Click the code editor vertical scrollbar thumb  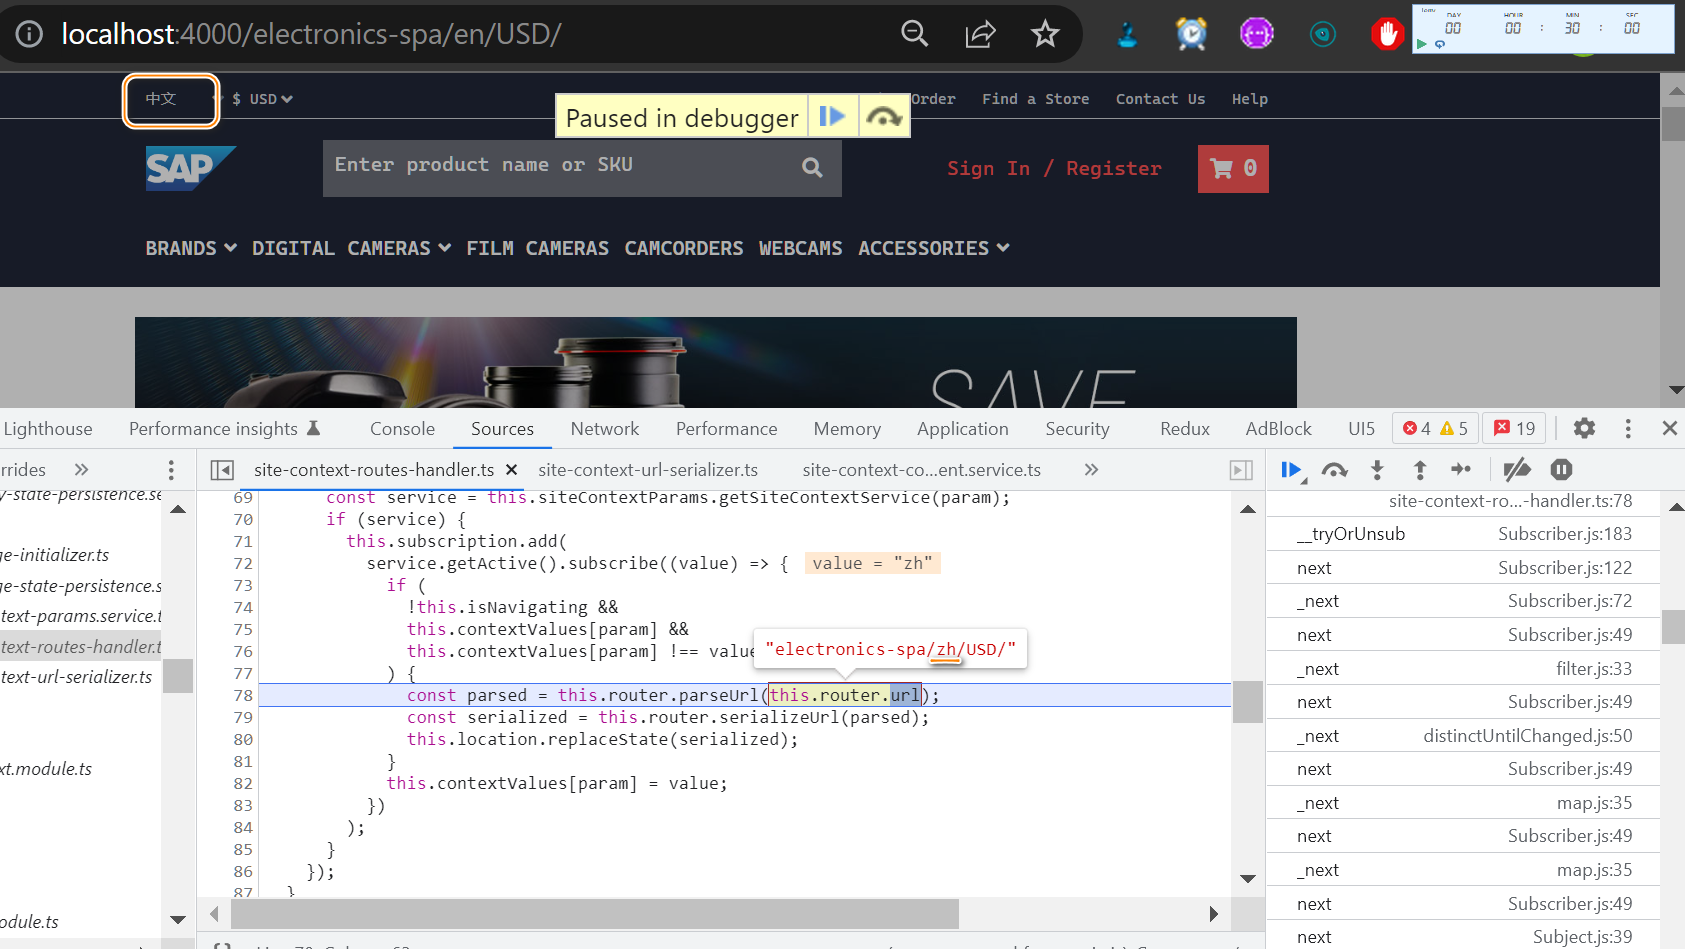1247,702
